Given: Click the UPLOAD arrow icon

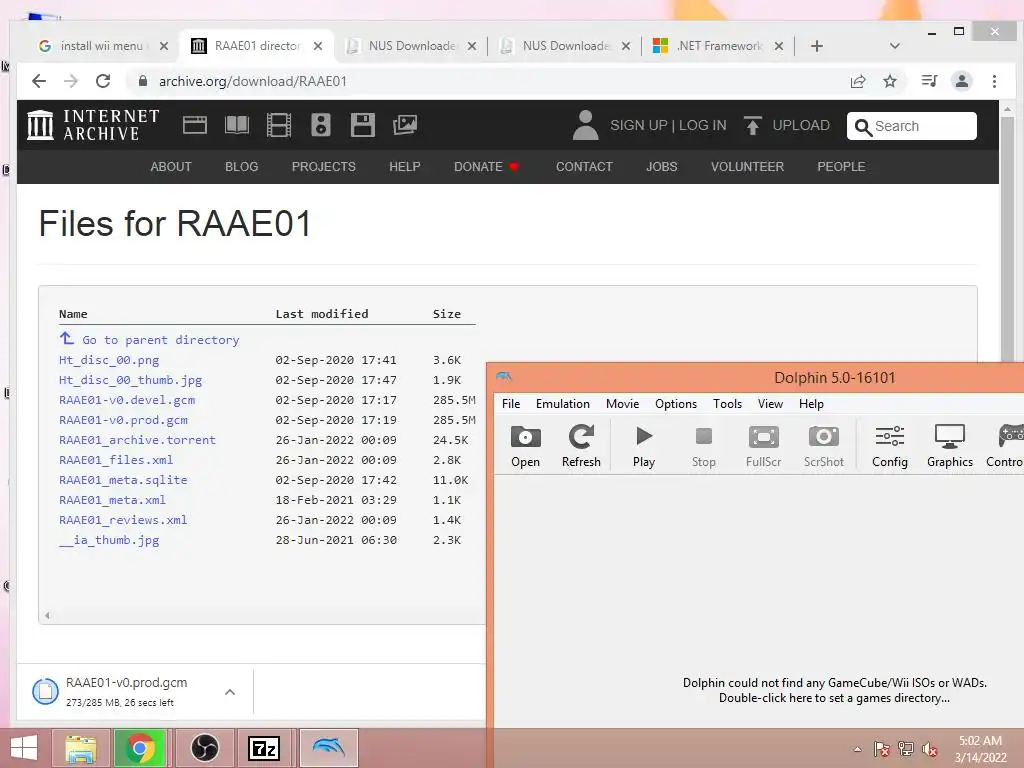Looking at the screenshot, I should click(752, 125).
